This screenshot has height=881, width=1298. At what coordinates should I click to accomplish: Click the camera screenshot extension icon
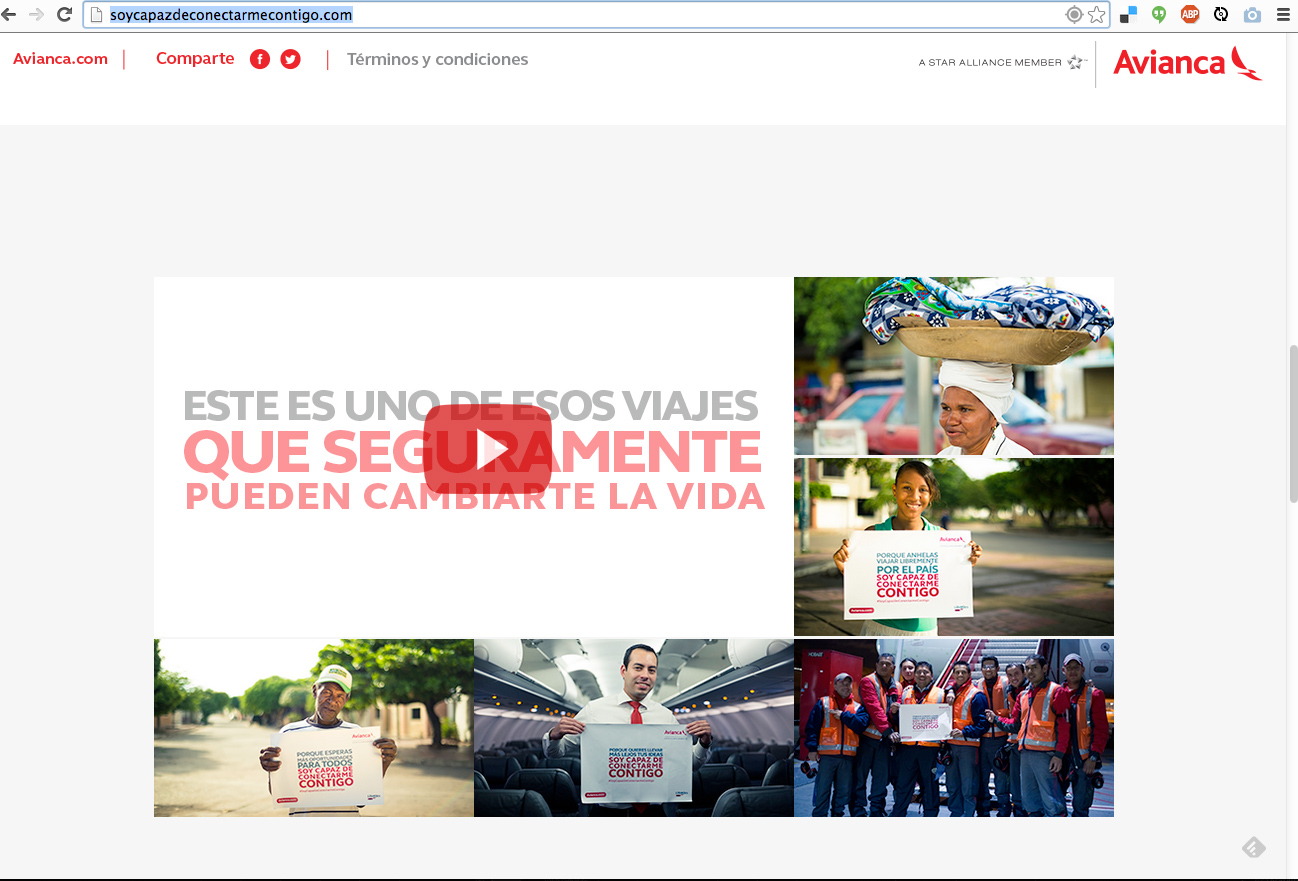point(1252,15)
